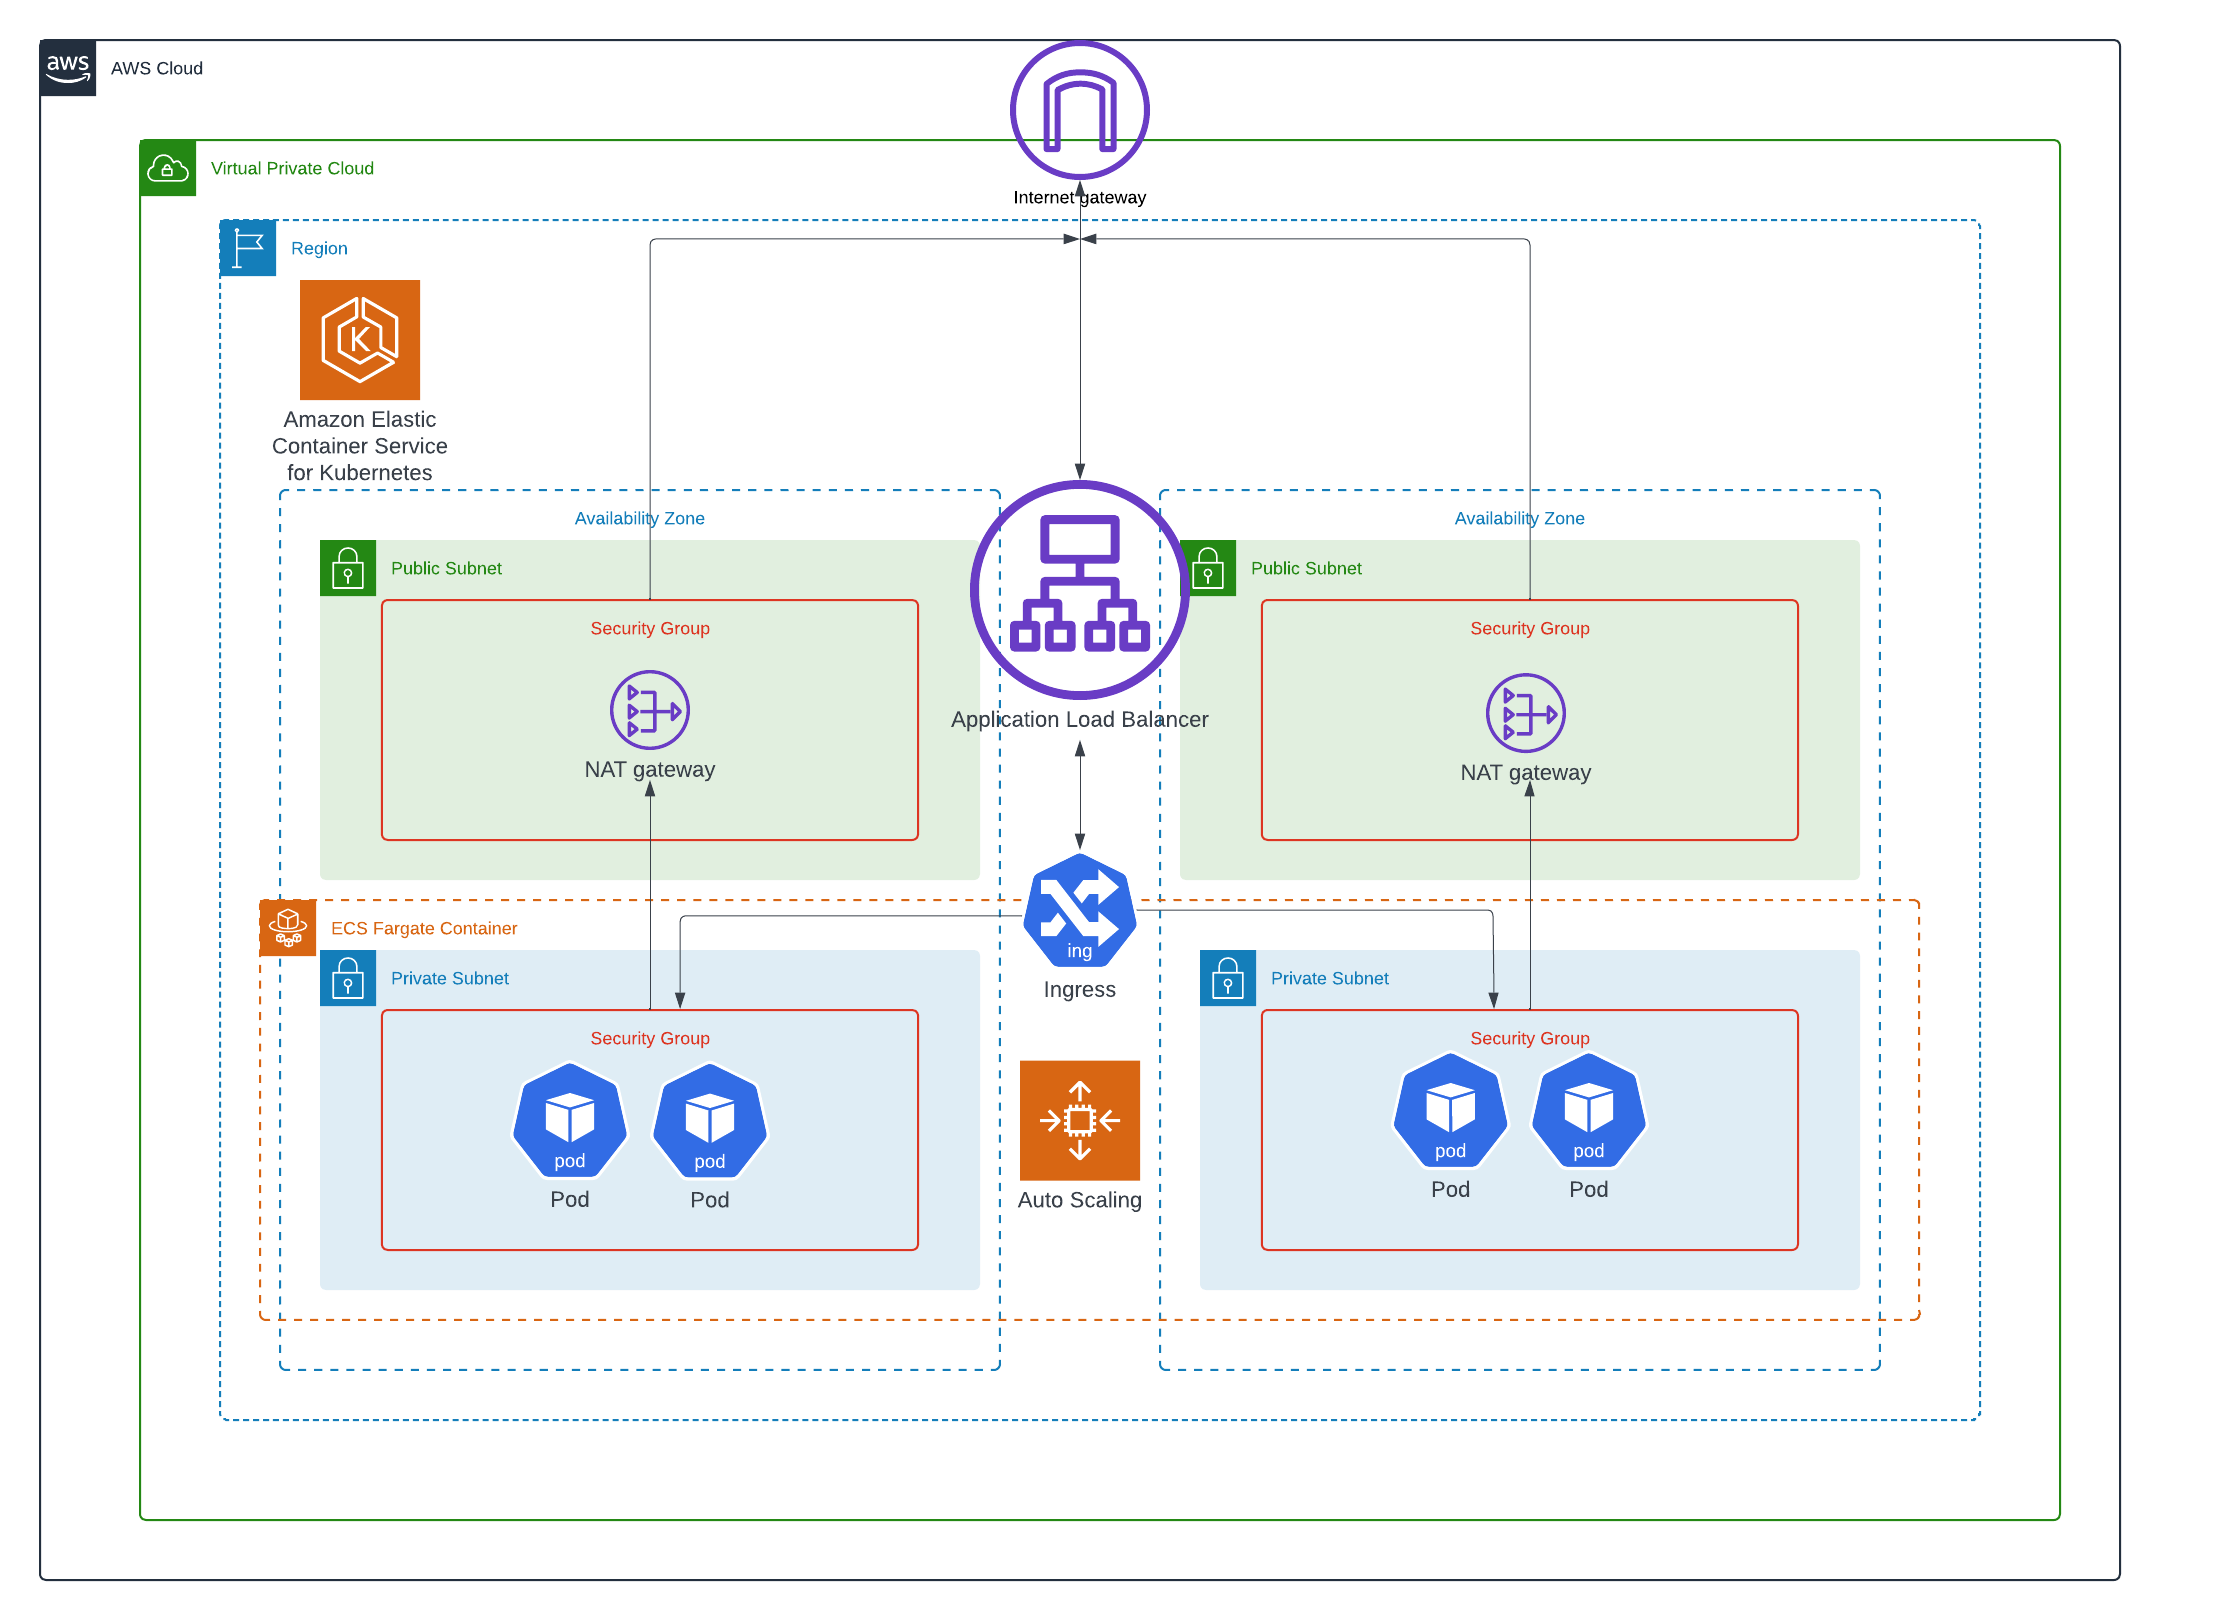
Task: Click the Amazon Elastic Container Service label
Action: coord(360,446)
